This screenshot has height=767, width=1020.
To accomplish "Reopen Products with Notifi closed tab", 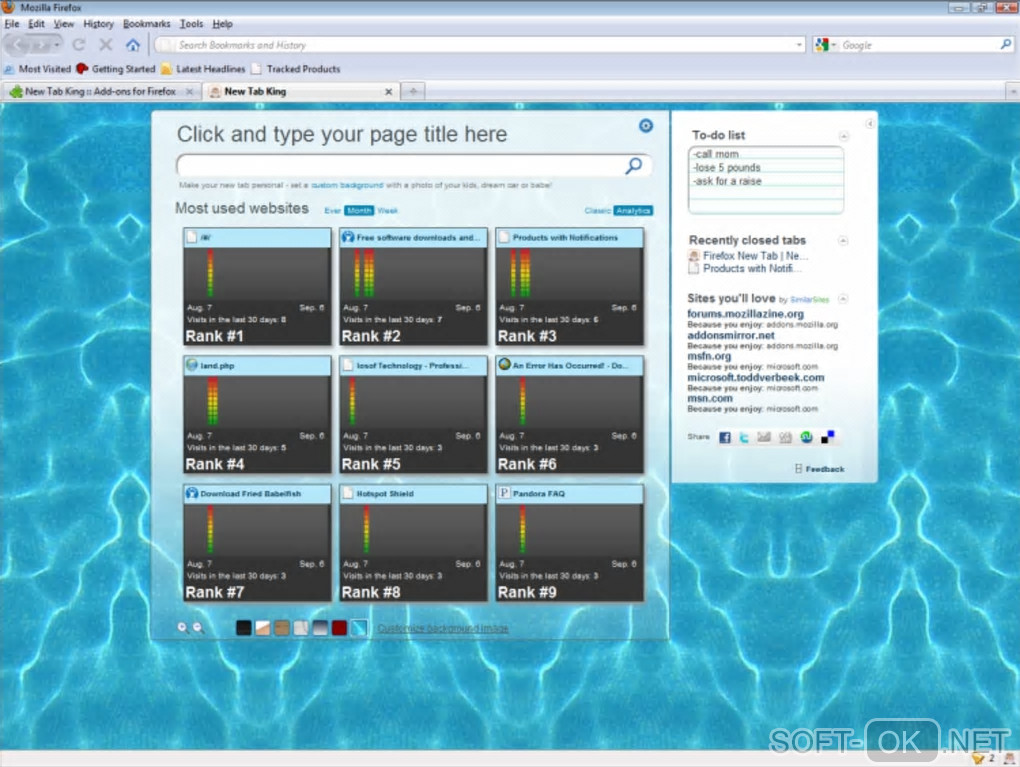I will click(745, 269).
